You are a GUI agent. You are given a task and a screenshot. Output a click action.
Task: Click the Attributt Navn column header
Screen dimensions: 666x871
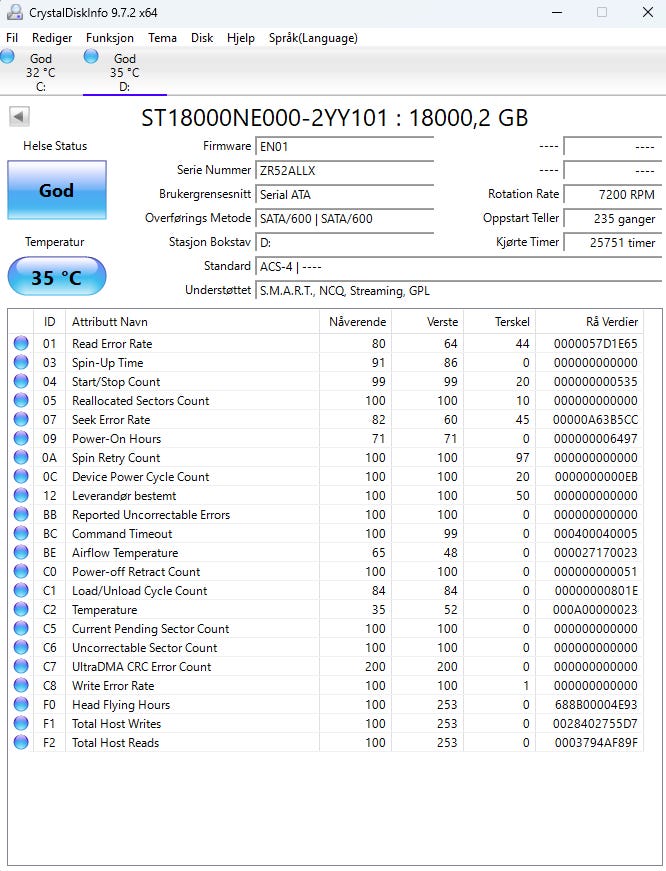[110, 322]
